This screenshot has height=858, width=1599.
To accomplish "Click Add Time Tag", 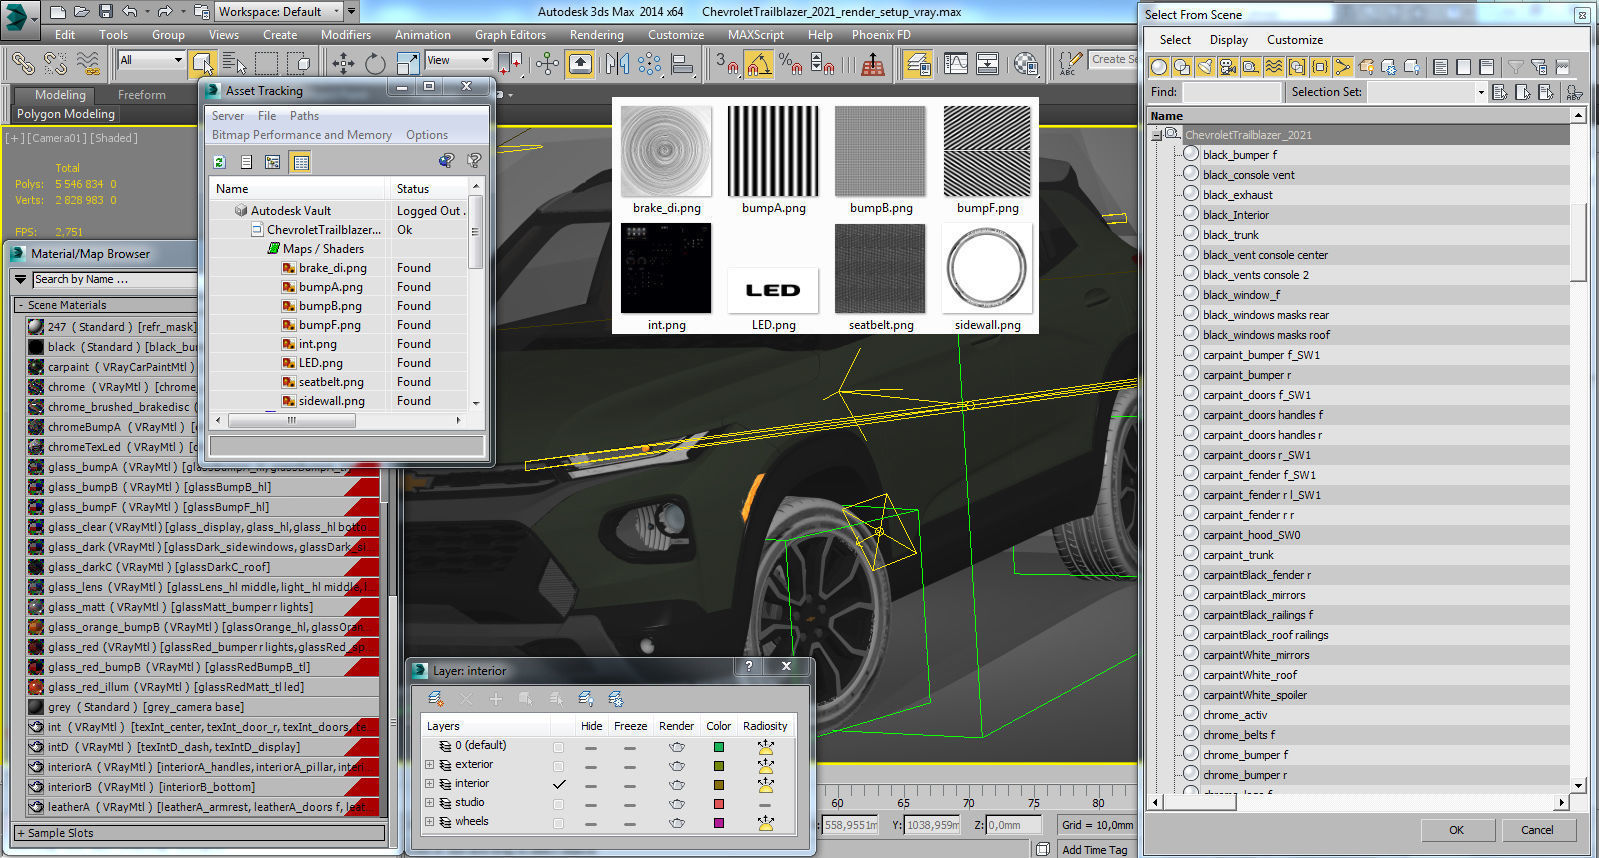I will pos(1094,850).
